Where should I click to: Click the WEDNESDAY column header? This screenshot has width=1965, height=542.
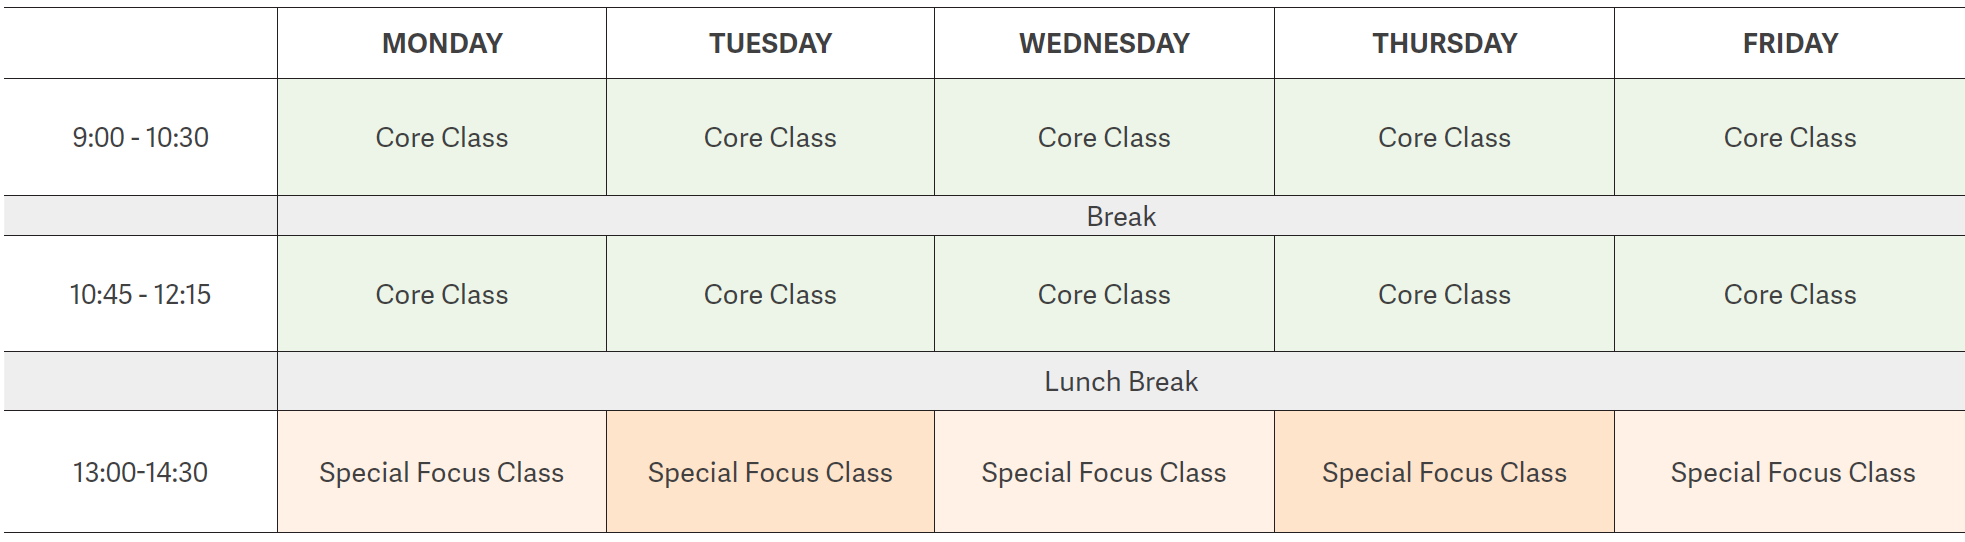(1104, 43)
